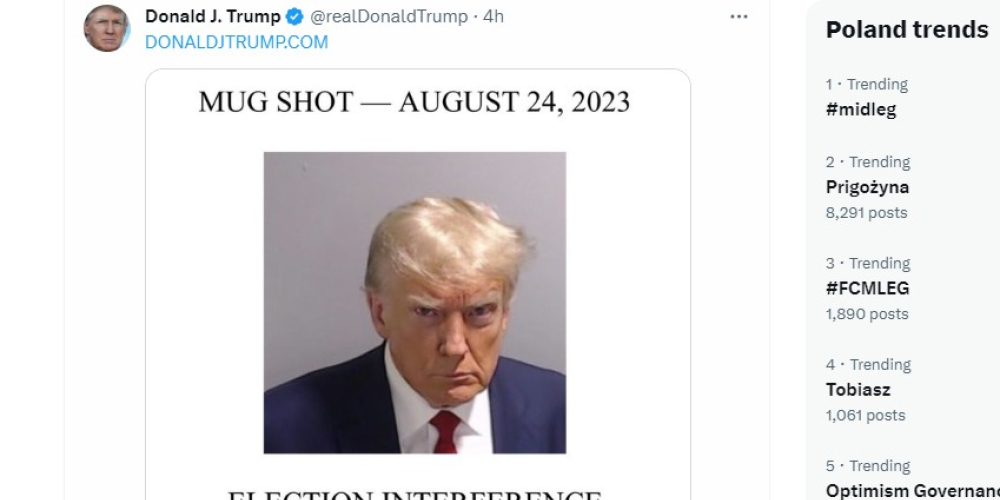Open the tweet's three-dot more options menu
Viewport: 1000px width, 500px height.
739,17
